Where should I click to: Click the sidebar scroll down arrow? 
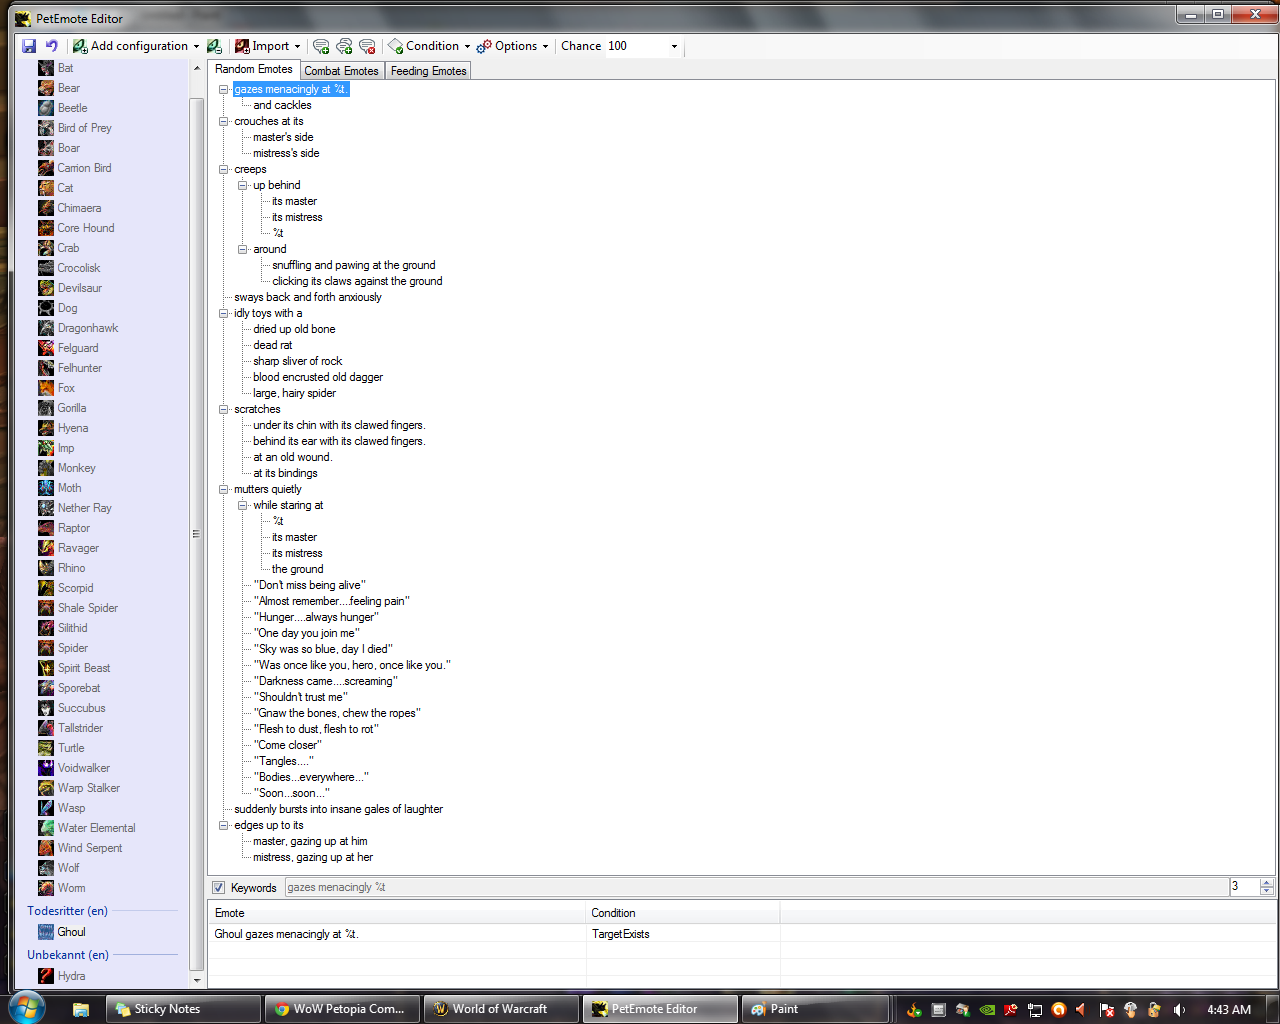[x=196, y=980]
